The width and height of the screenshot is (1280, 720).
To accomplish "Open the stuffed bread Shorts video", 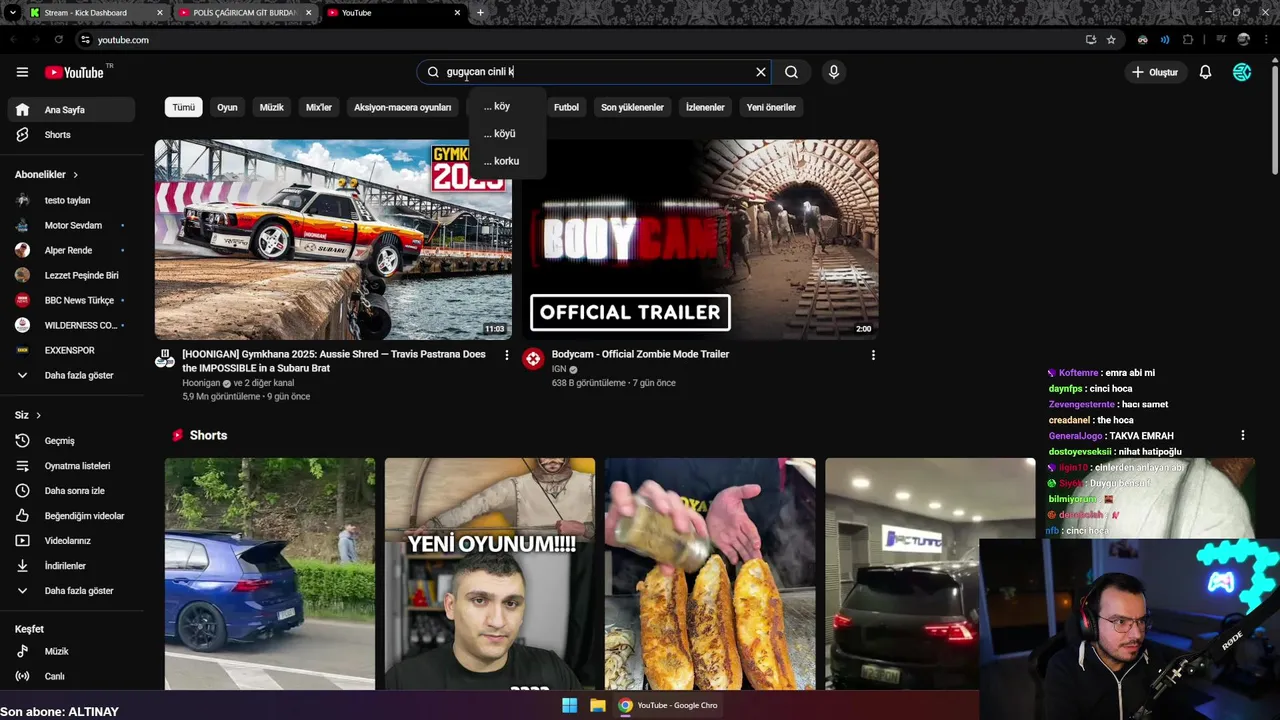I will coord(710,574).
